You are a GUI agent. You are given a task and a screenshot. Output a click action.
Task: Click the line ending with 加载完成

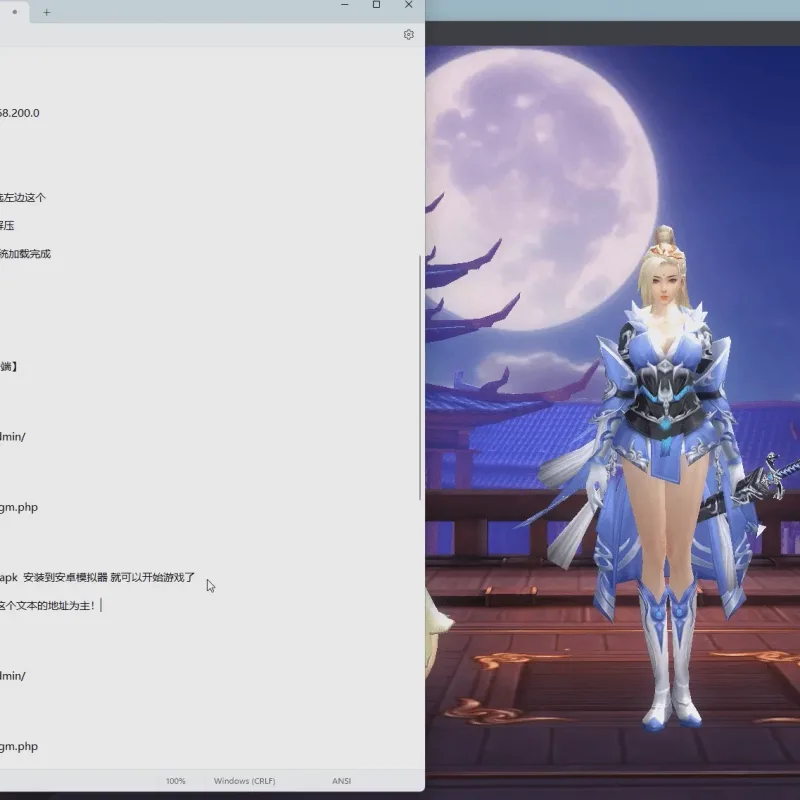25,254
